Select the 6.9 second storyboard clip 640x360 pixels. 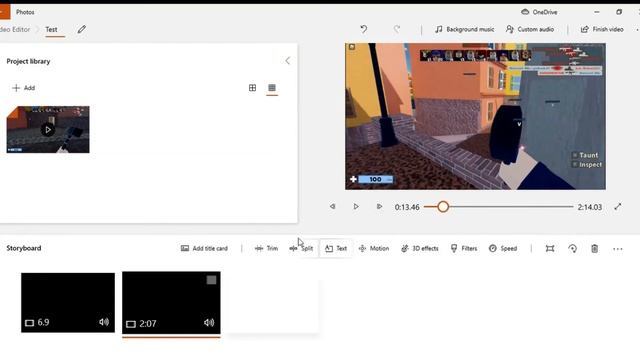coord(68,302)
